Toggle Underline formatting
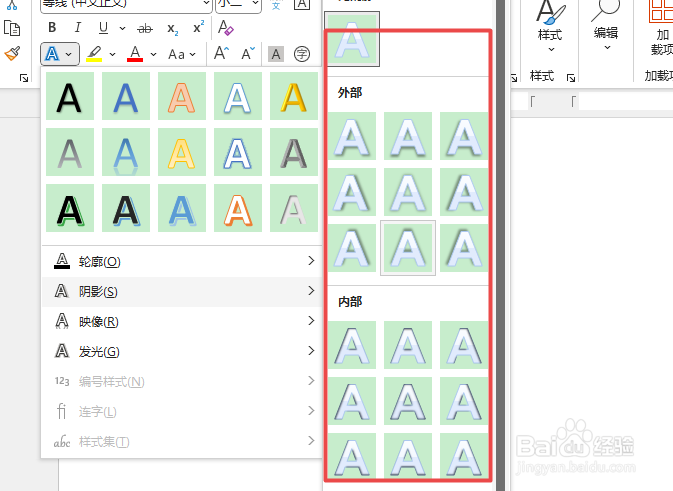 tap(103, 28)
